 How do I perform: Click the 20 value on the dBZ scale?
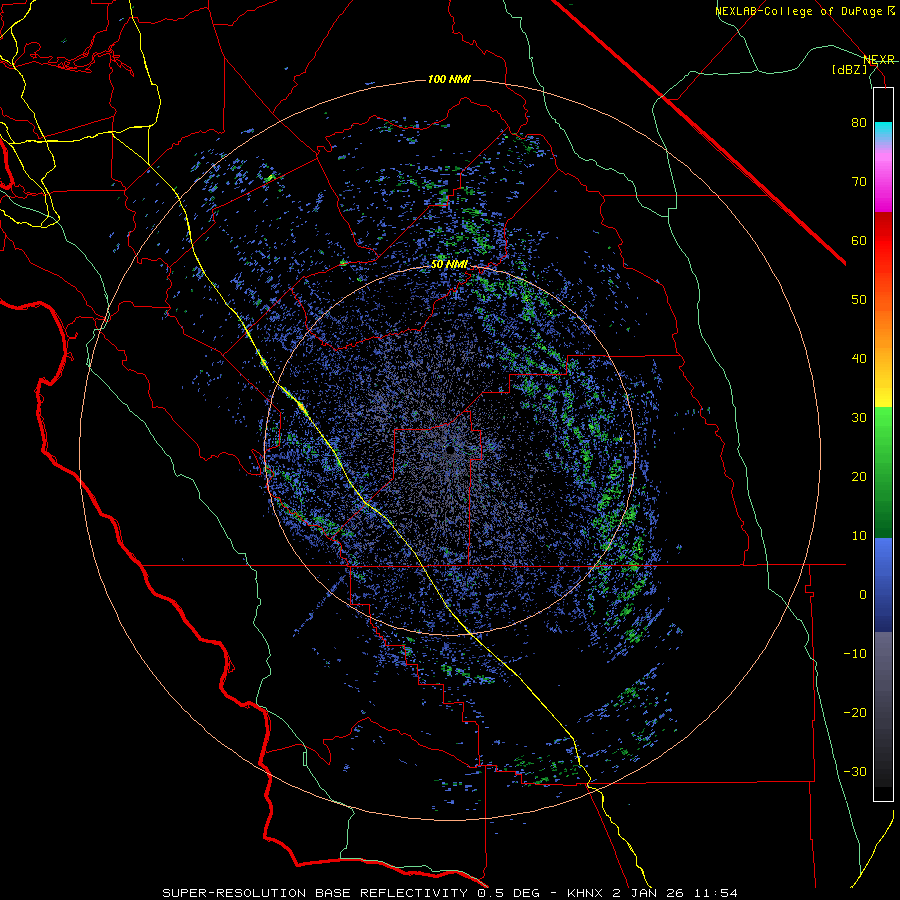pos(859,476)
